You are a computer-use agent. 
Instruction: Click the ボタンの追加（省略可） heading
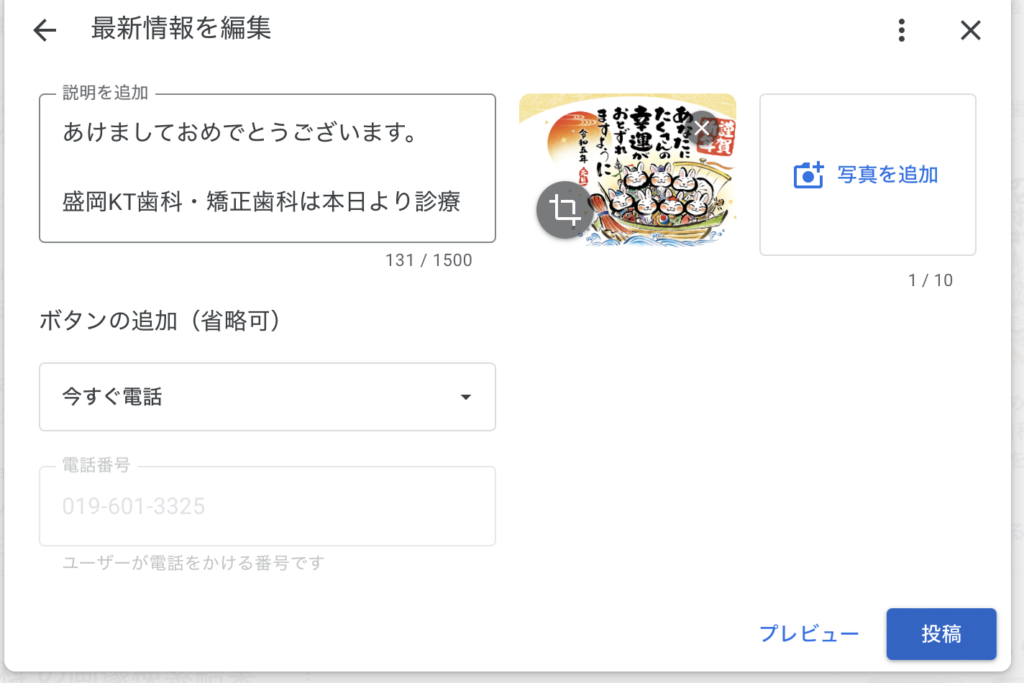pos(159,320)
